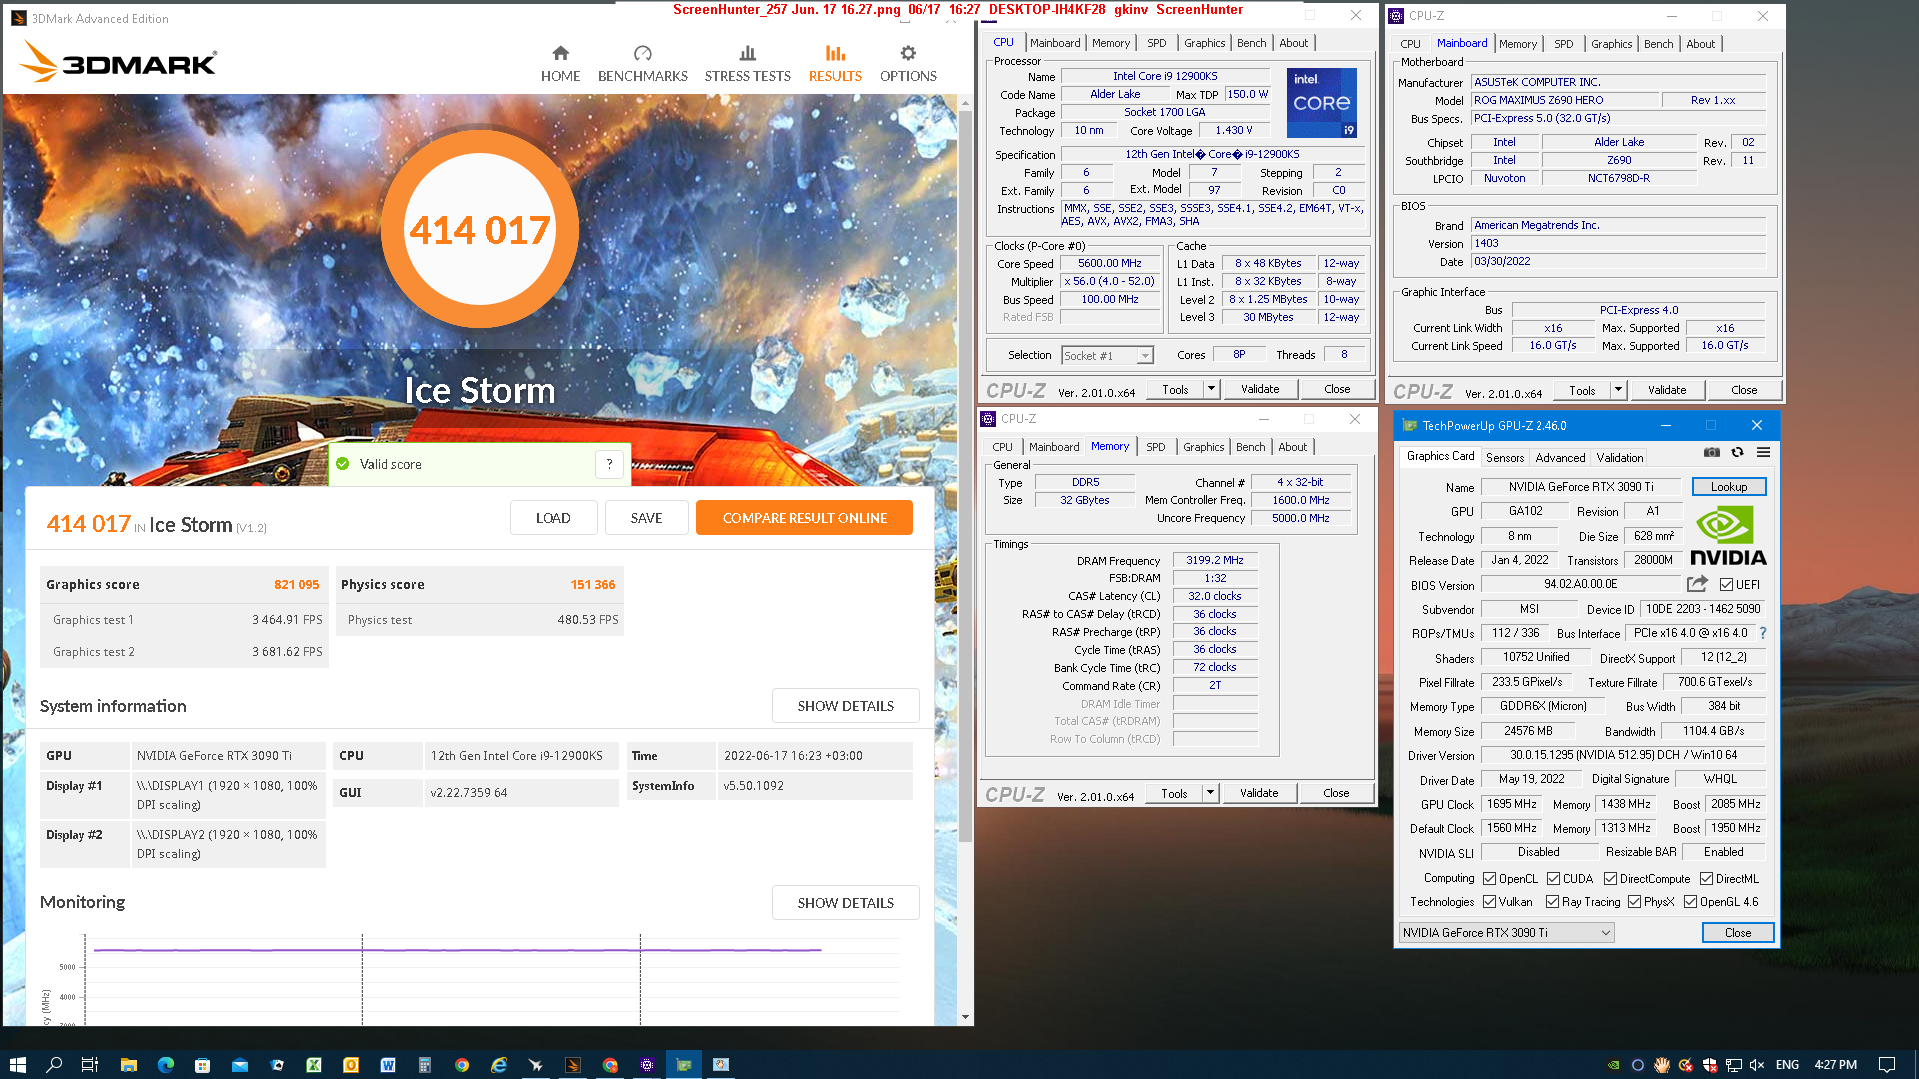
Task: Toggle the Ray Tracing checkbox
Action: pyautogui.click(x=1553, y=902)
